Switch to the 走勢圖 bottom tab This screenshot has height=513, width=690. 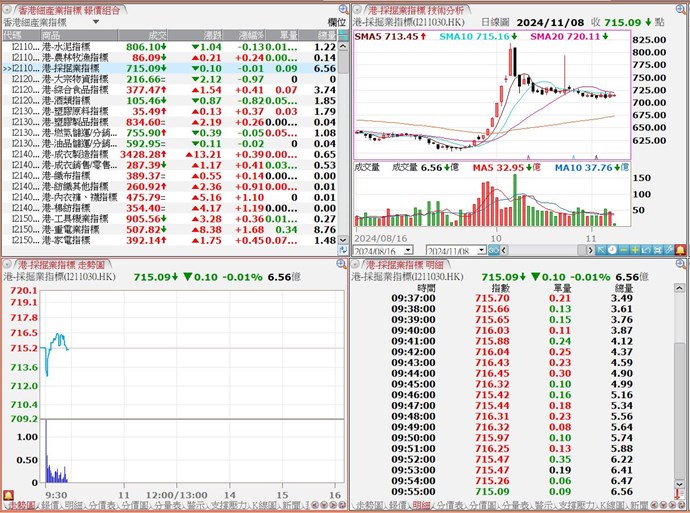[x=17, y=507]
